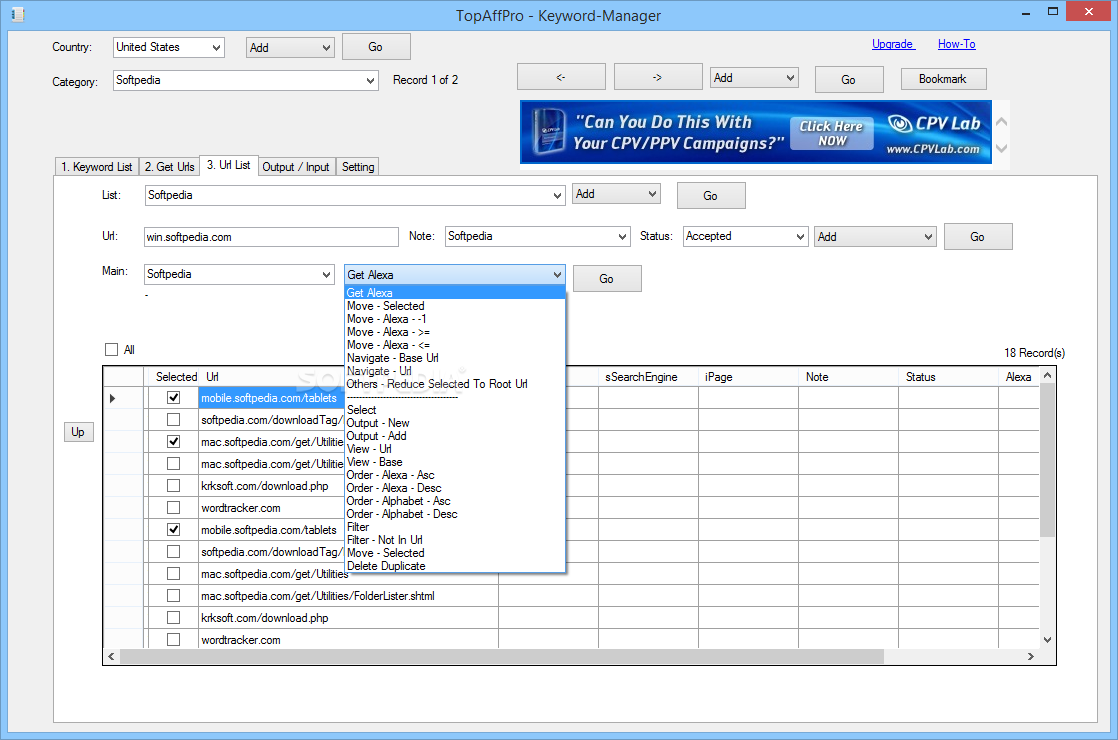The image size is (1118, 740).
Task: Open the Setting tab
Action: pos(357,167)
